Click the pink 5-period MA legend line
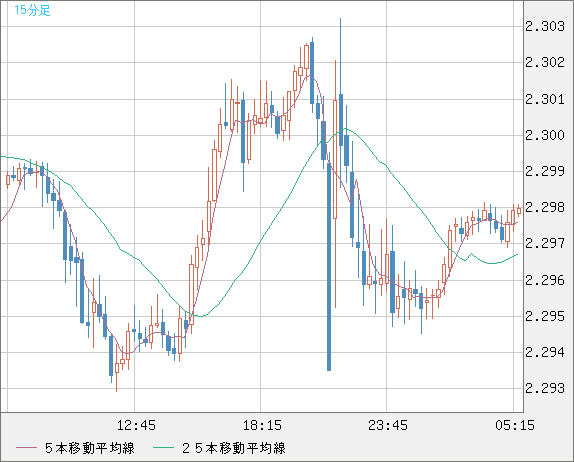The width and height of the screenshot is (574, 462). 26,448
